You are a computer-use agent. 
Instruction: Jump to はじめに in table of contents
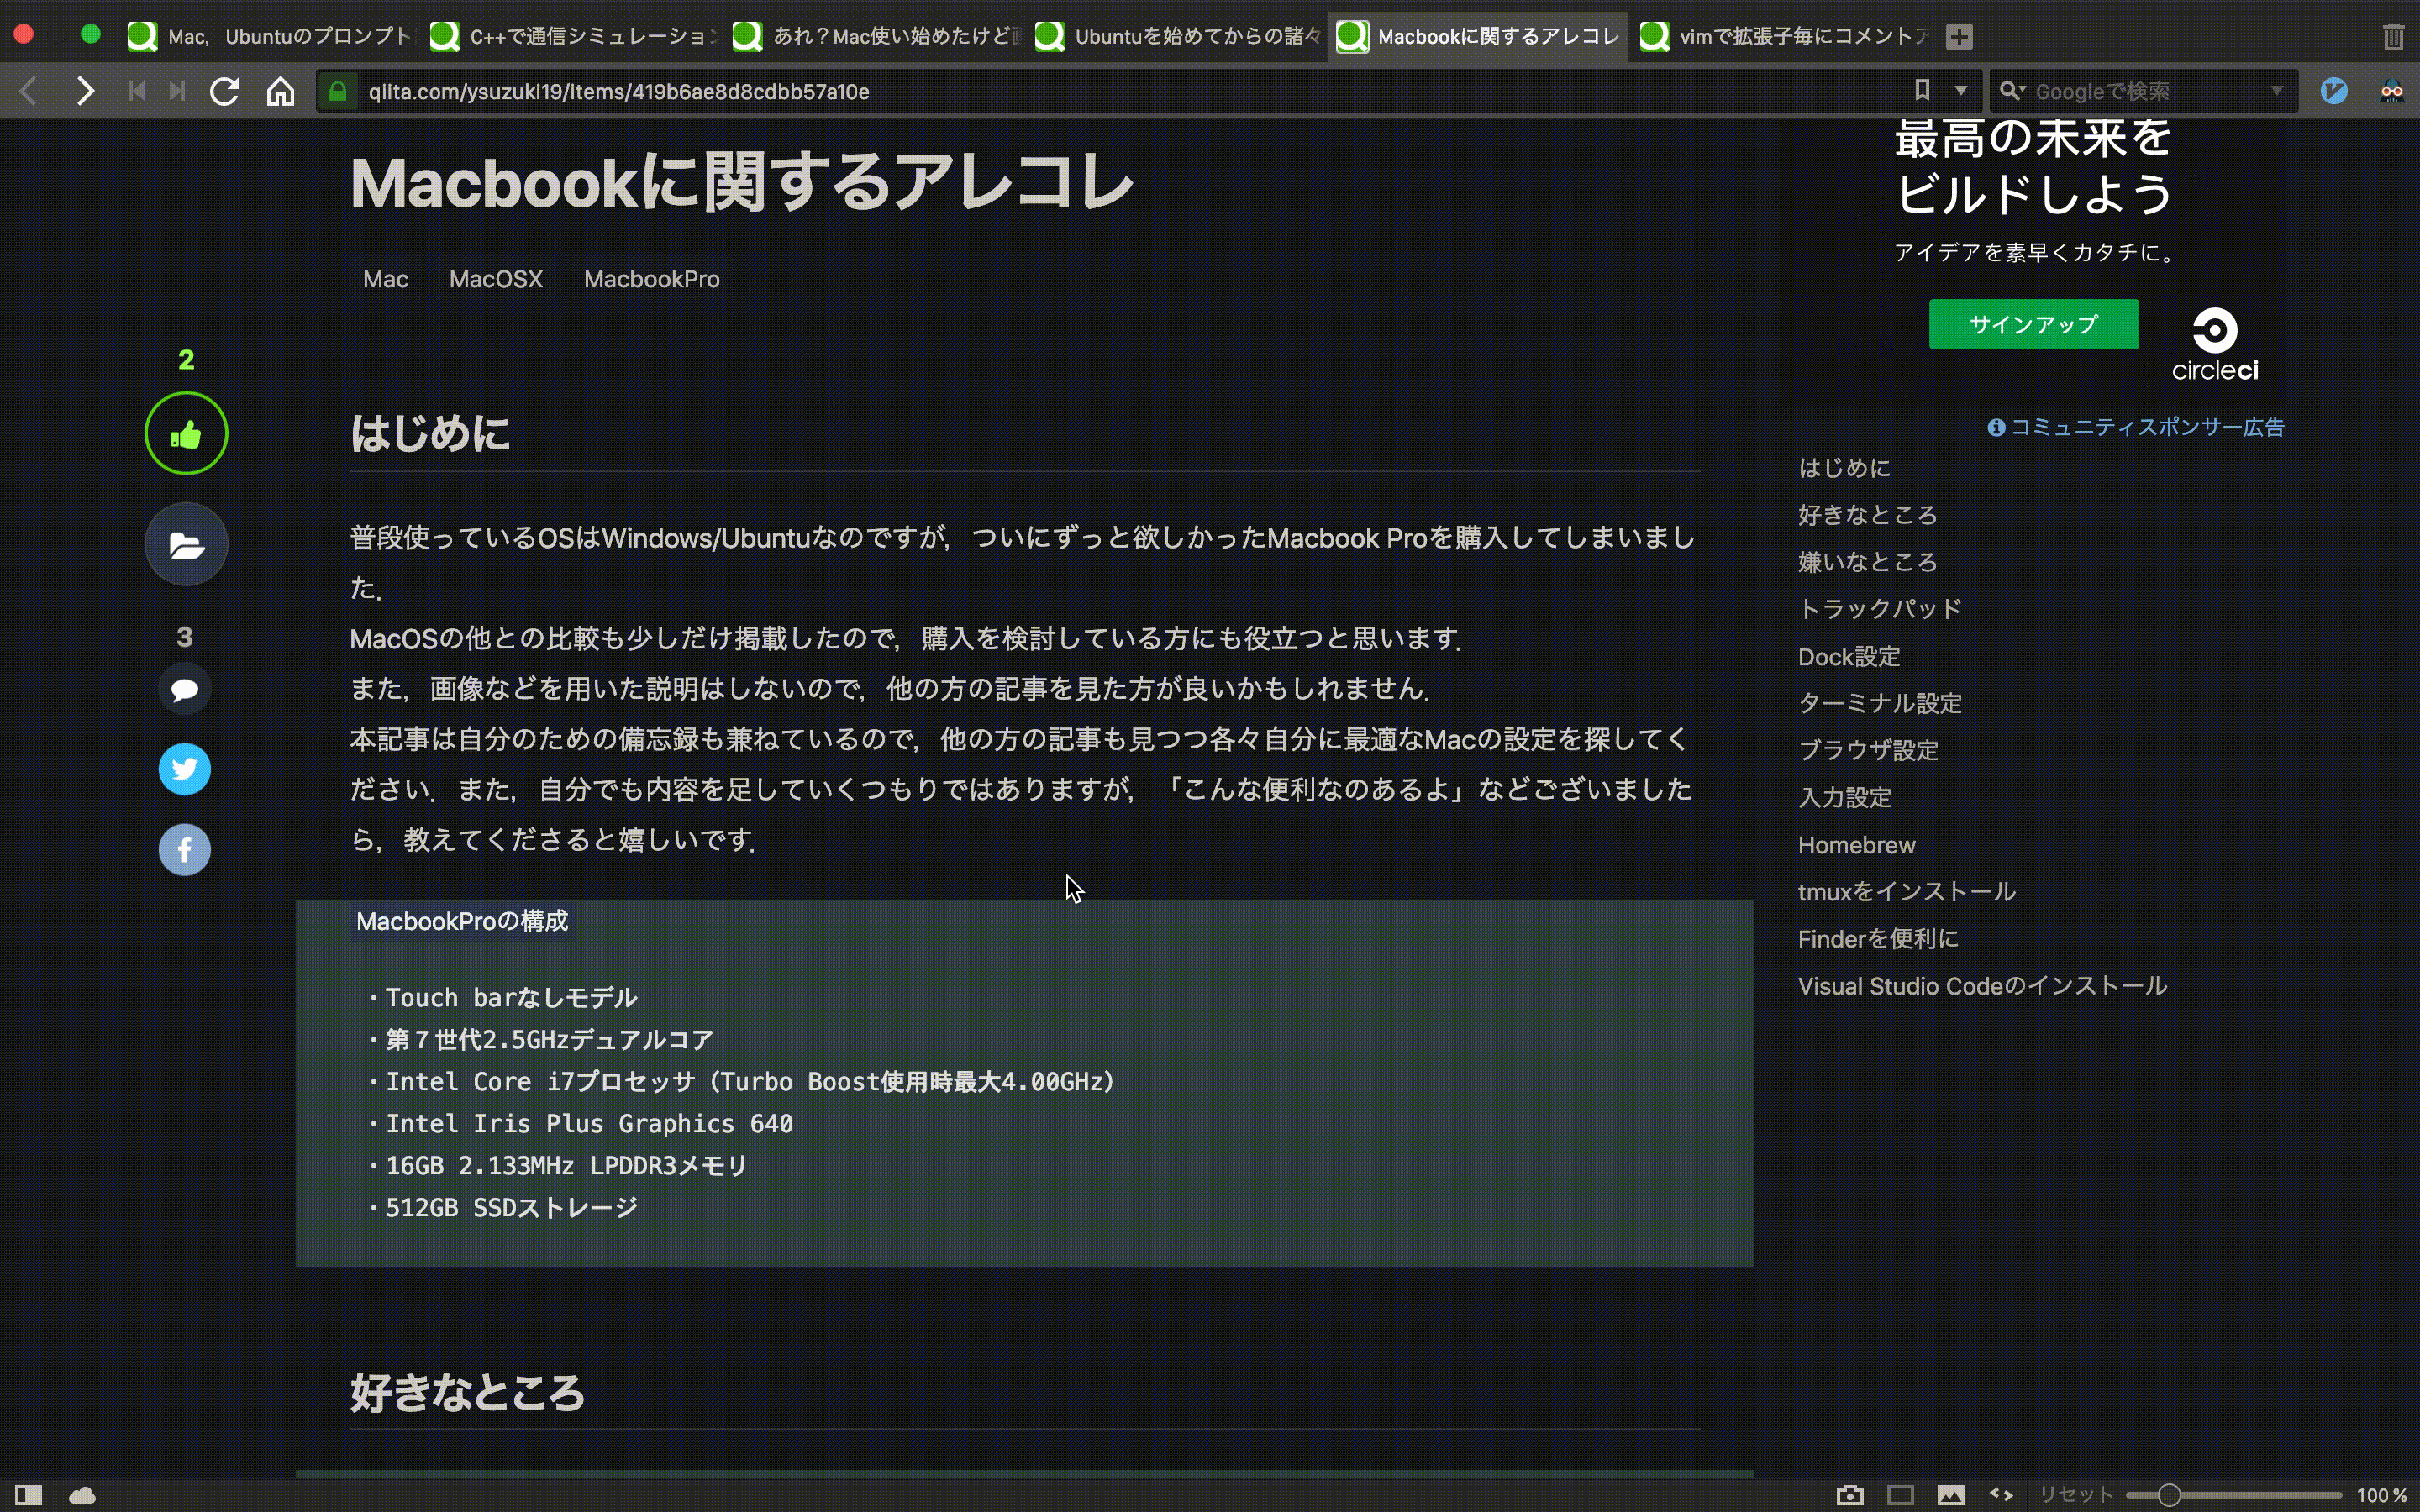pyautogui.click(x=1844, y=468)
